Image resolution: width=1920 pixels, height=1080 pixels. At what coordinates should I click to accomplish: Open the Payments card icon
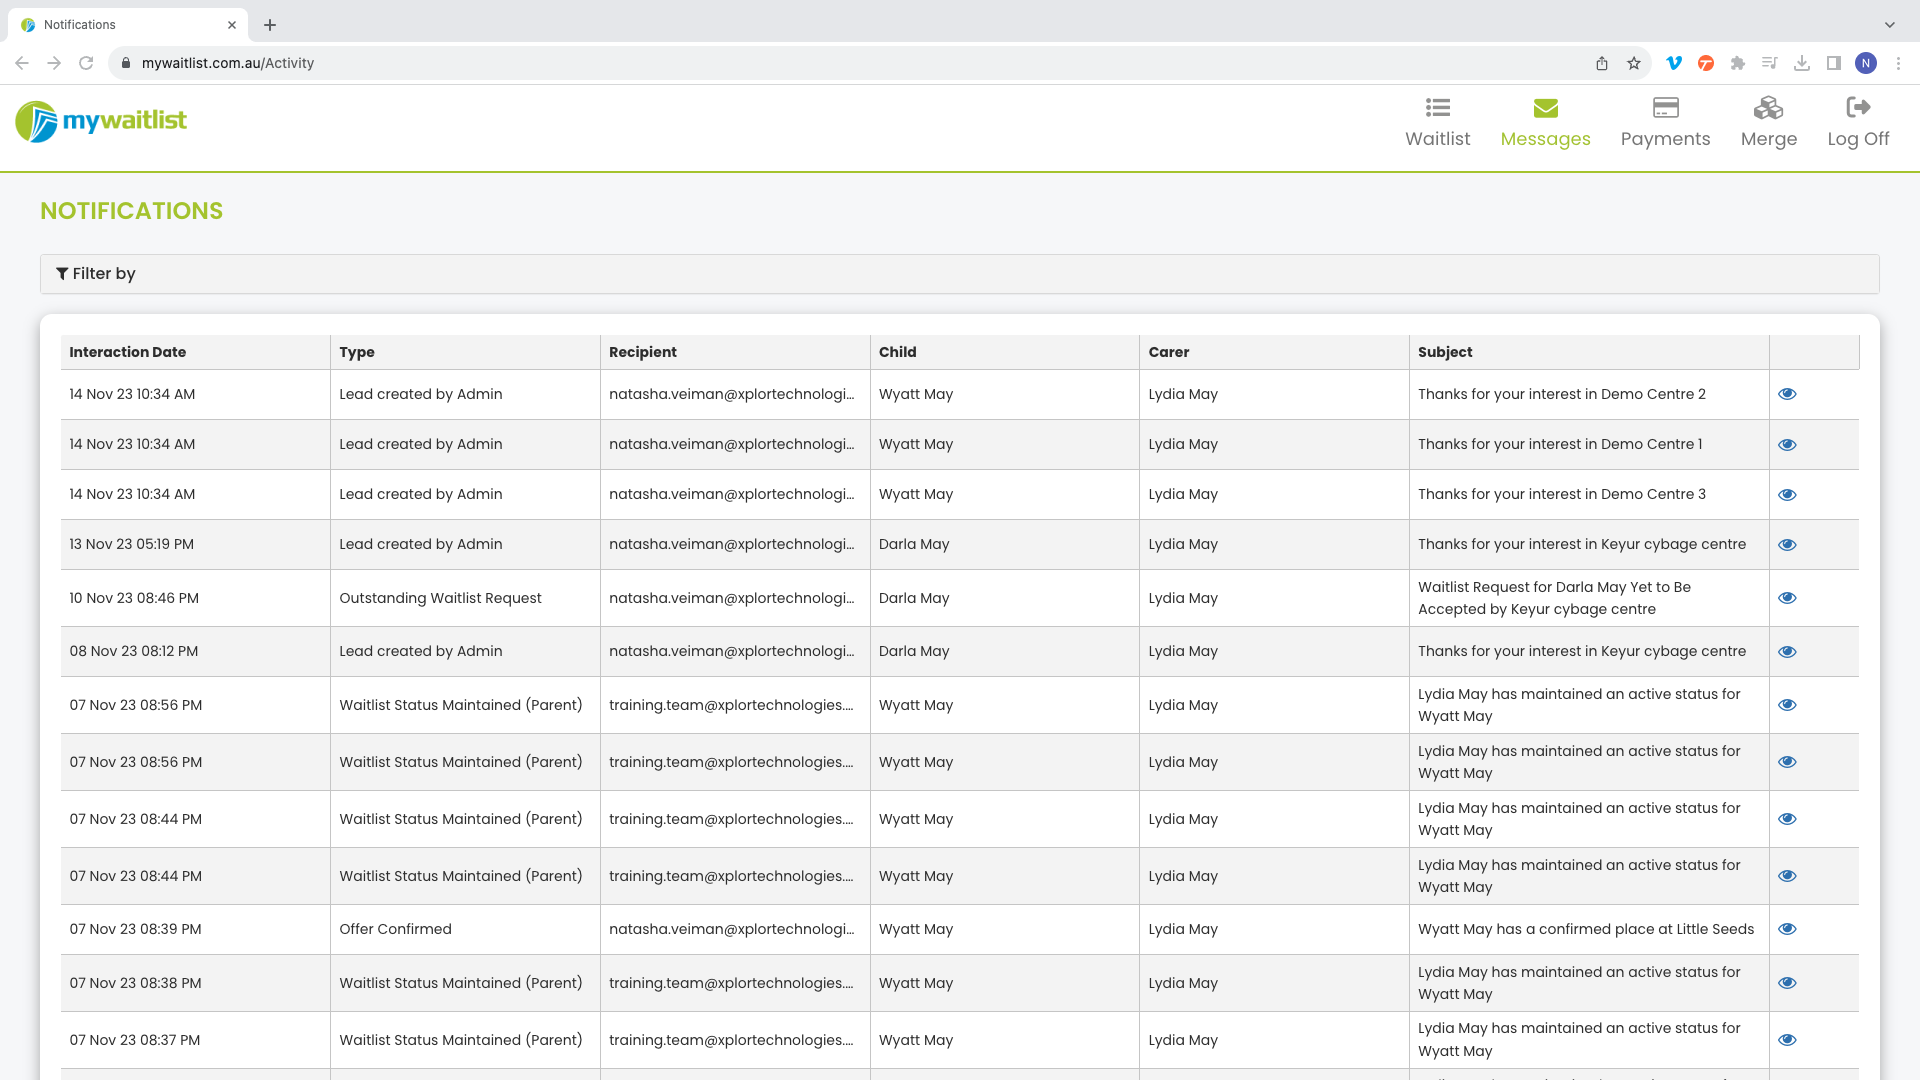pyautogui.click(x=1665, y=108)
